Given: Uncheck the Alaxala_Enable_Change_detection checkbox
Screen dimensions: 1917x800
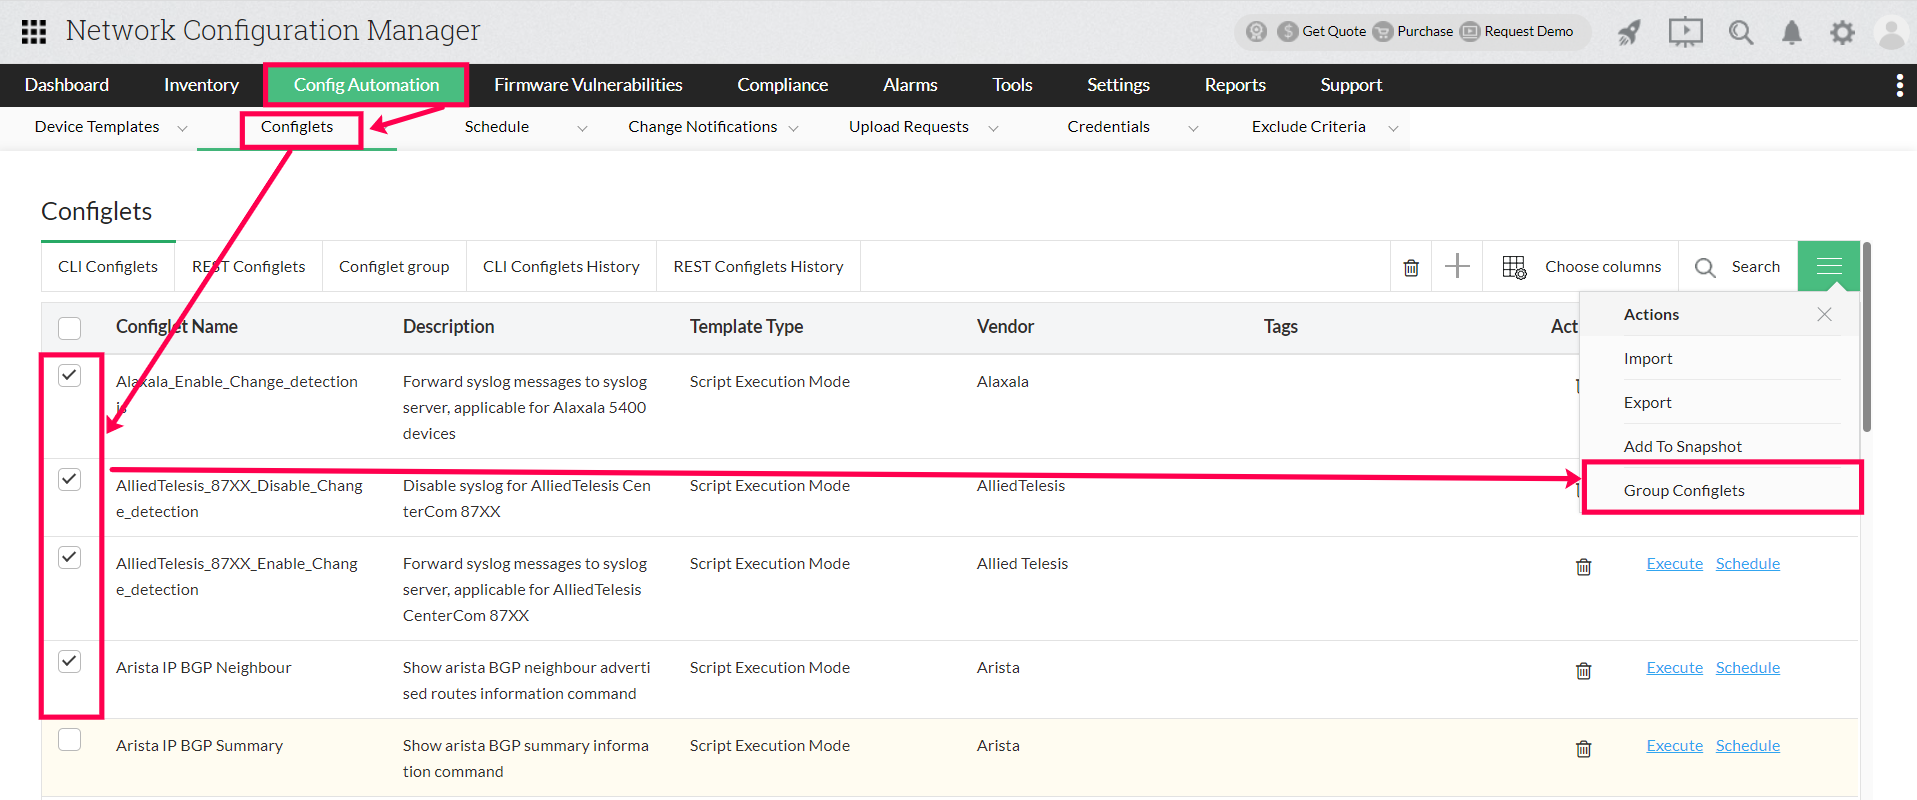Looking at the screenshot, I should [x=69, y=375].
